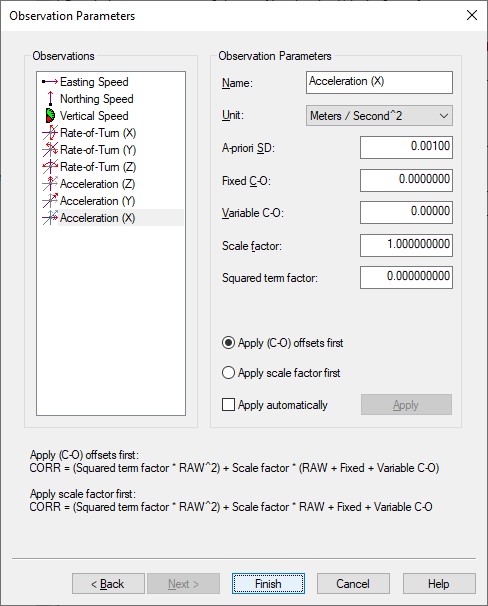Click the disabled Next button
The height and width of the screenshot is (606, 488).
[x=183, y=584]
